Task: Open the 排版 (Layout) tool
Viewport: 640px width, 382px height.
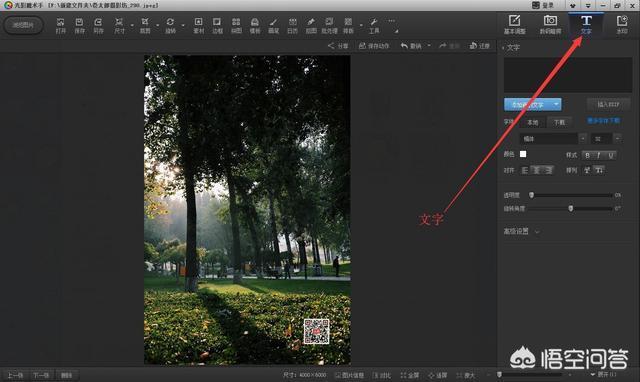Action: [x=348, y=25]
